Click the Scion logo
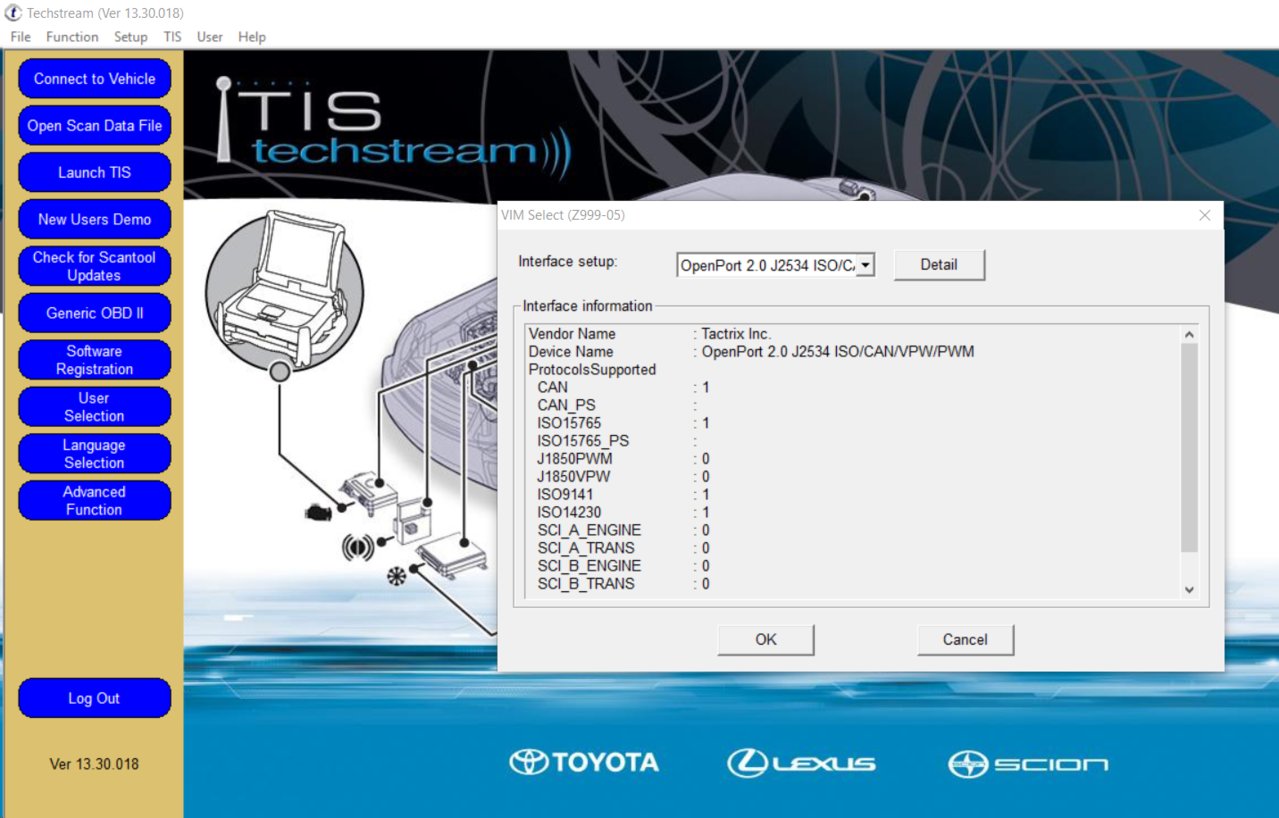1279x818 pixels. point(1028,764)
